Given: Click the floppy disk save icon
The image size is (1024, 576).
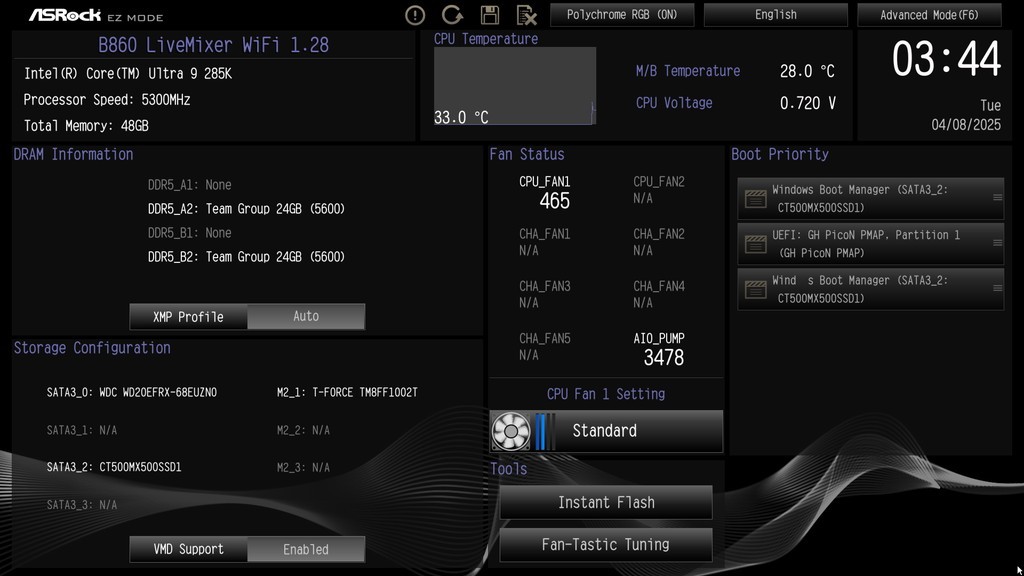Looking at the screenshot, I should tap(490, 14).
